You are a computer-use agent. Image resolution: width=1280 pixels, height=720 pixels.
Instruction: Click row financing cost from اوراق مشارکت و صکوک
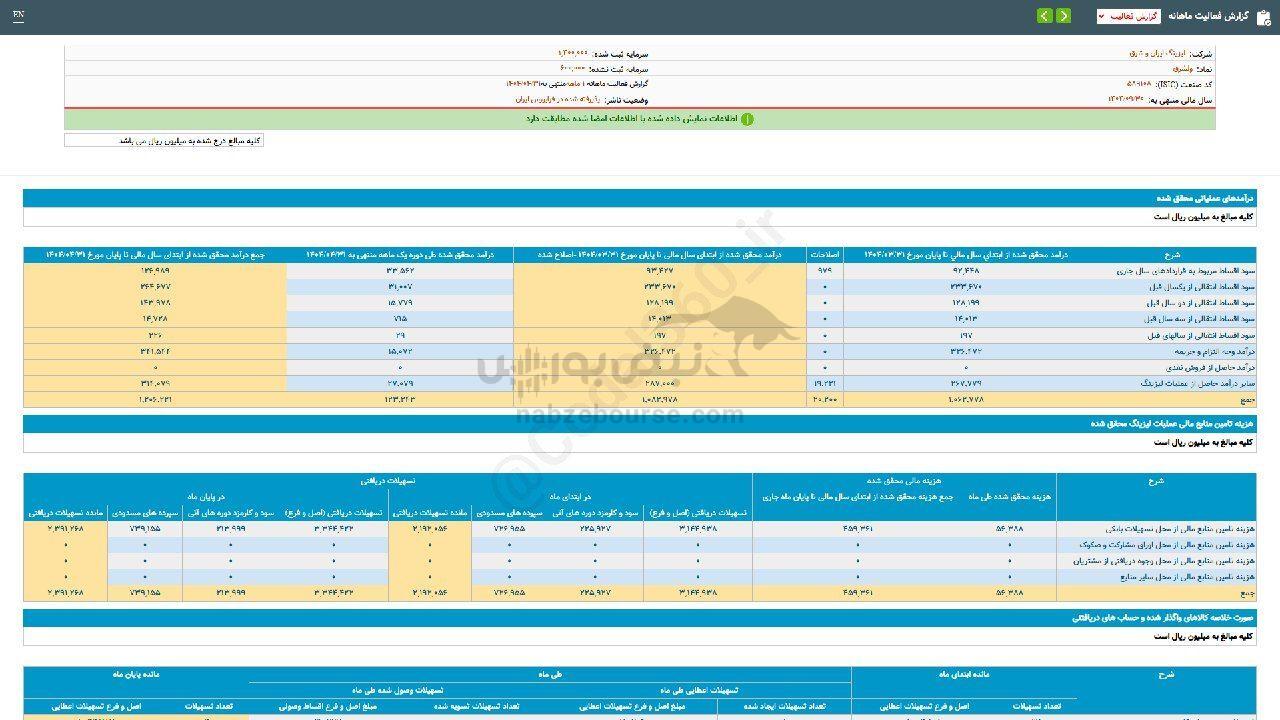[640, 545]
